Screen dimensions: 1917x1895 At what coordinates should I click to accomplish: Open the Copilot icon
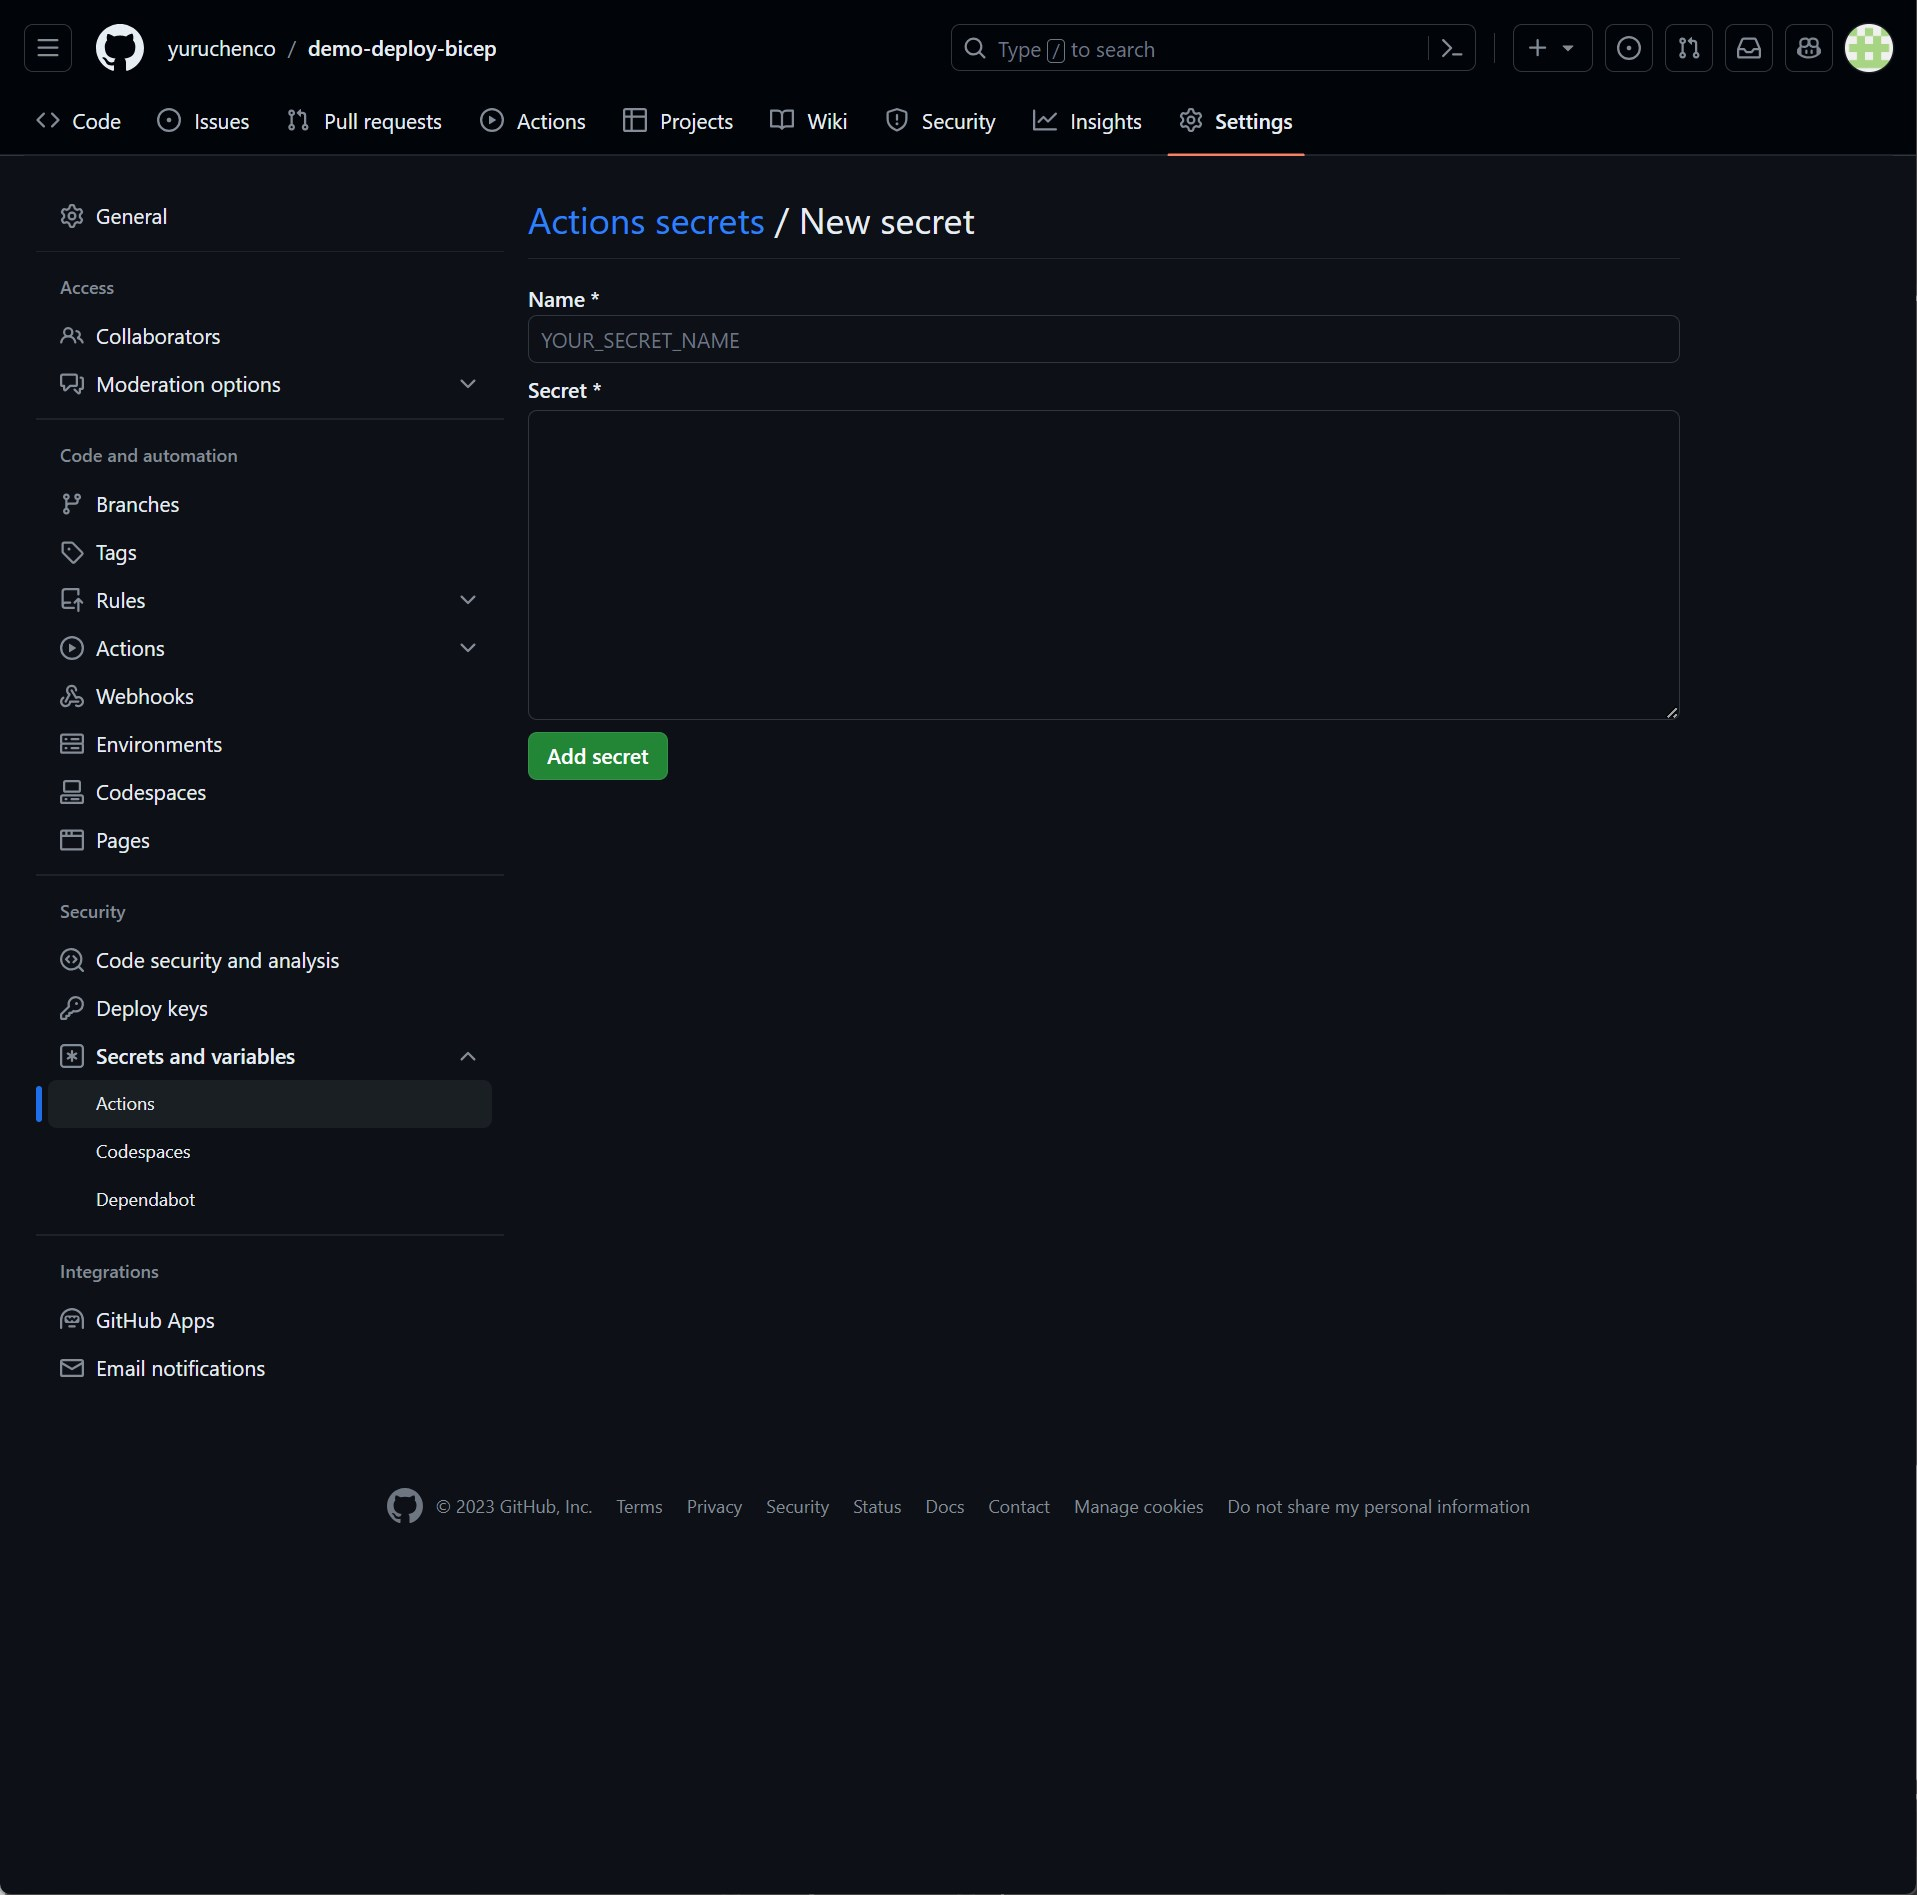point(1809,48)
